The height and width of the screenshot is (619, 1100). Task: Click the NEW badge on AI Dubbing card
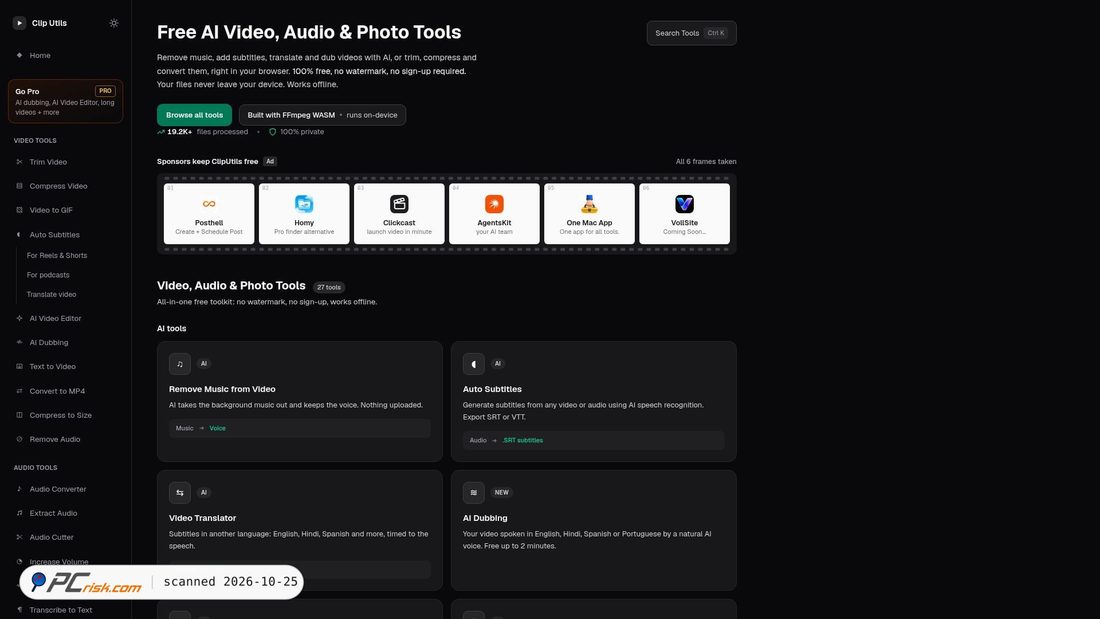(x=502, y=493)
